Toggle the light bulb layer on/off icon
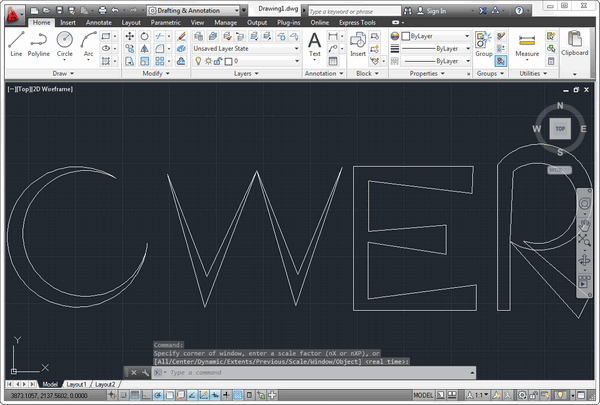 [198, 61]
